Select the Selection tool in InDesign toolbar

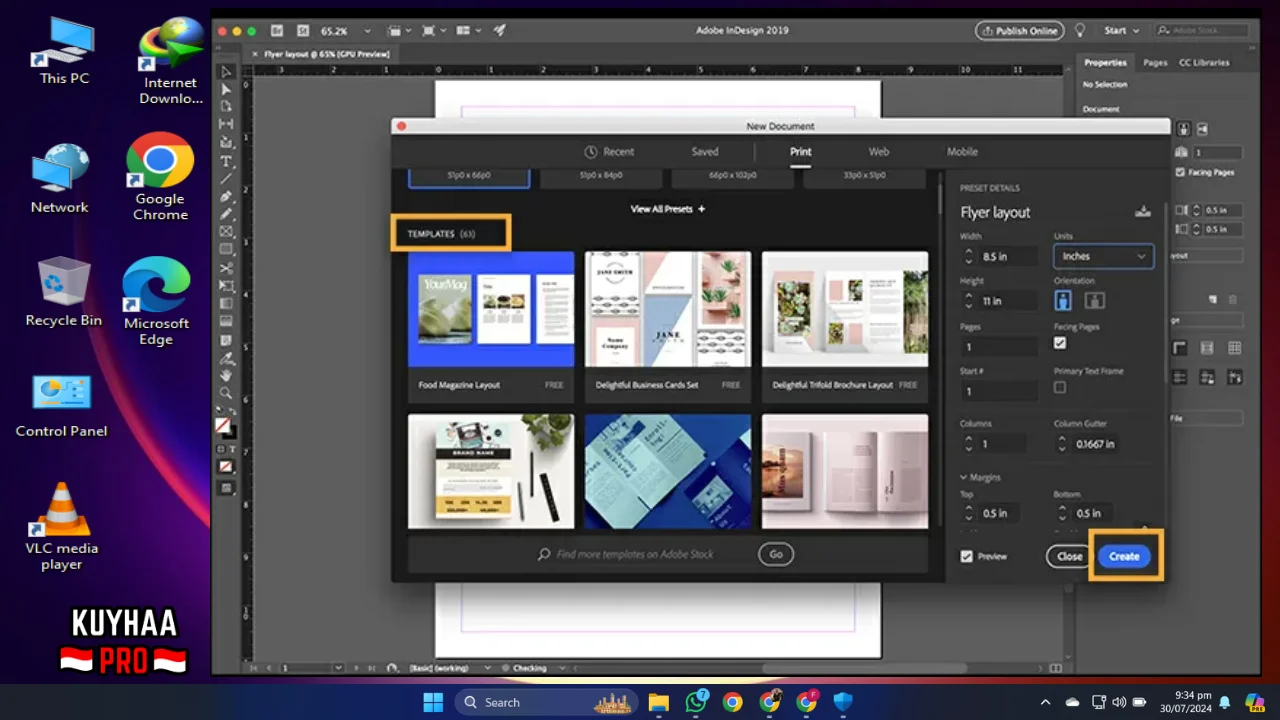tap(227, 72)
